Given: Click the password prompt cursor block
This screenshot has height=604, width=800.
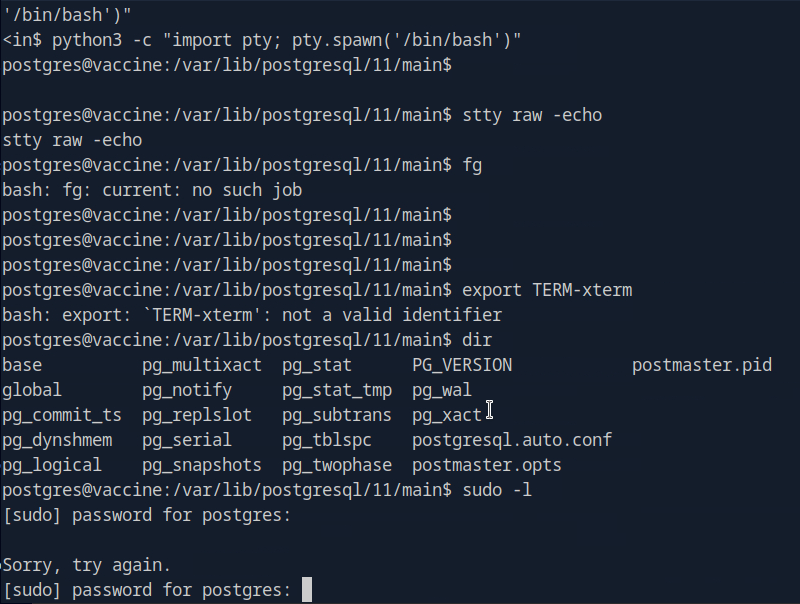Looking at the screenshot, I should click(x=307, y=590).
